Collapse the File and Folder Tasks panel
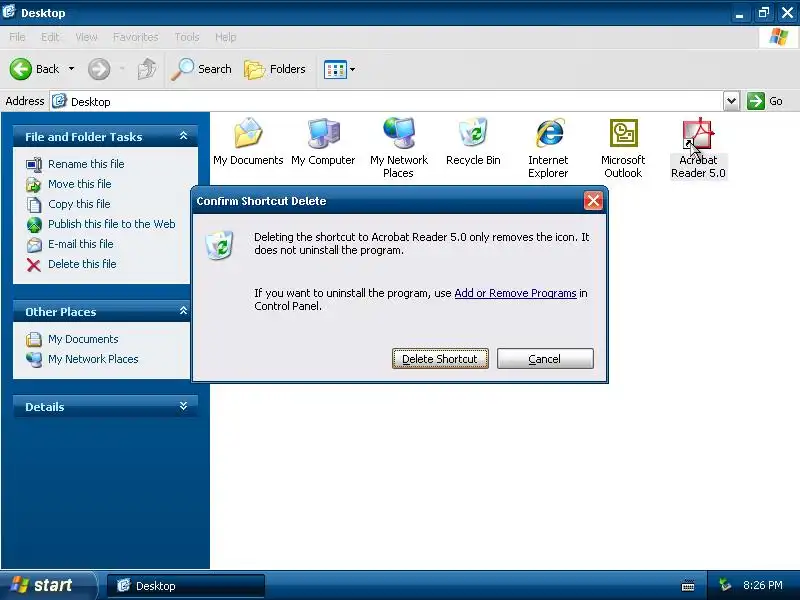The width and height of the screenshot is (800, 600). [x=184, y=136]
